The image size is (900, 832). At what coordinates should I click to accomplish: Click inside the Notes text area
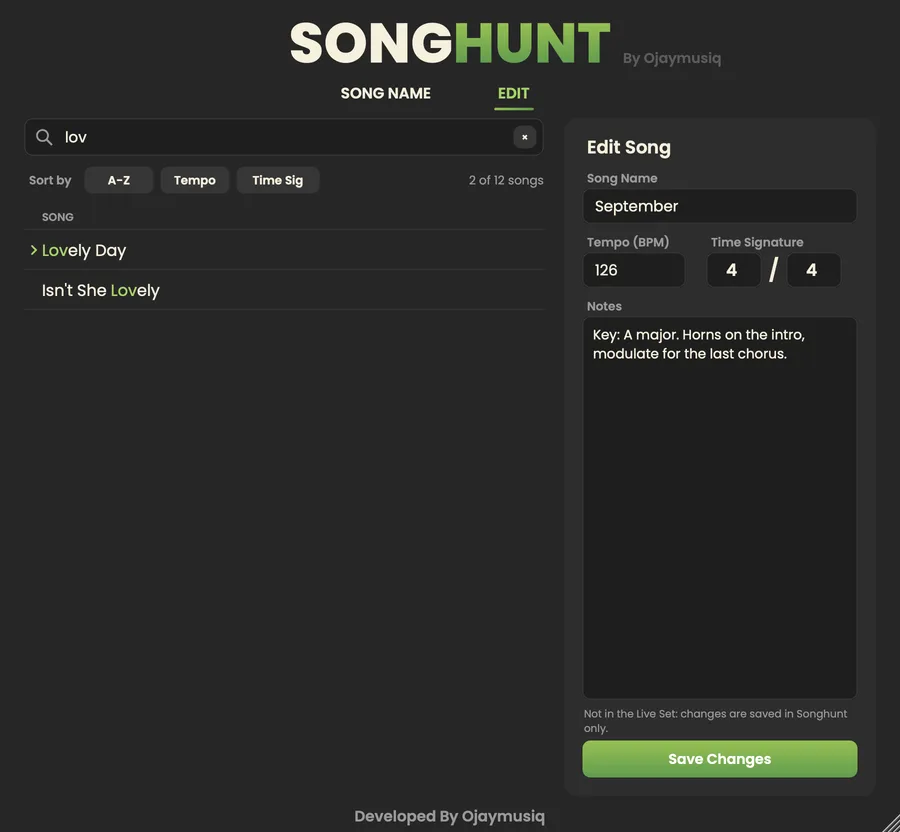[720, 508]
